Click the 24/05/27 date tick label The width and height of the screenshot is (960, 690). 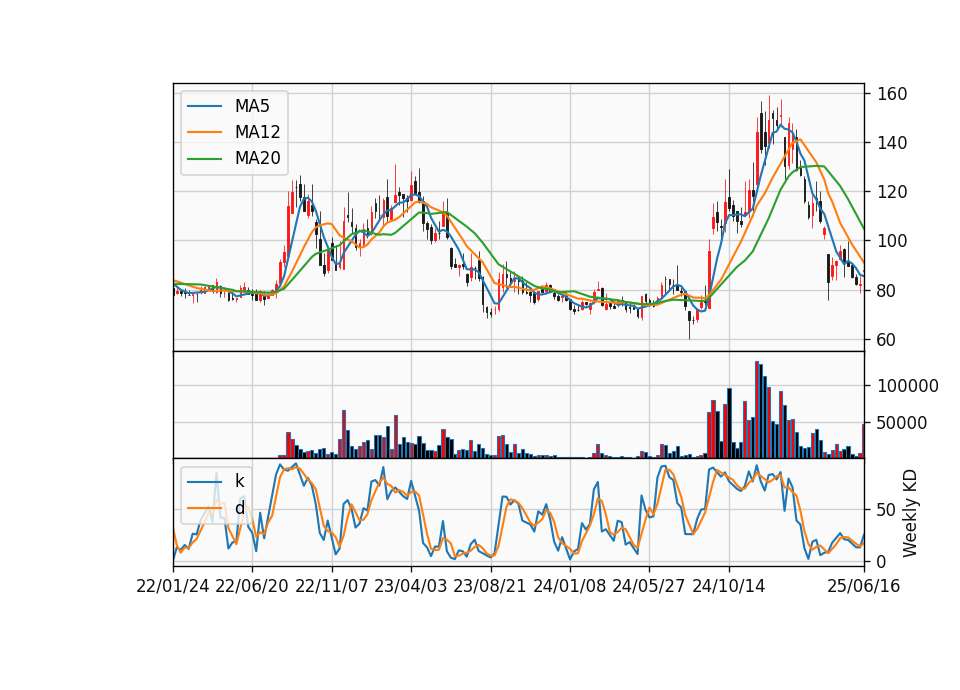(648, 587)
